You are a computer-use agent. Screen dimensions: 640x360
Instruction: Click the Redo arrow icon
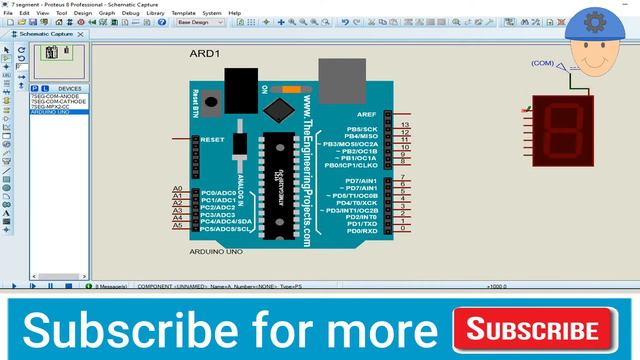click(x=356, y=22)
